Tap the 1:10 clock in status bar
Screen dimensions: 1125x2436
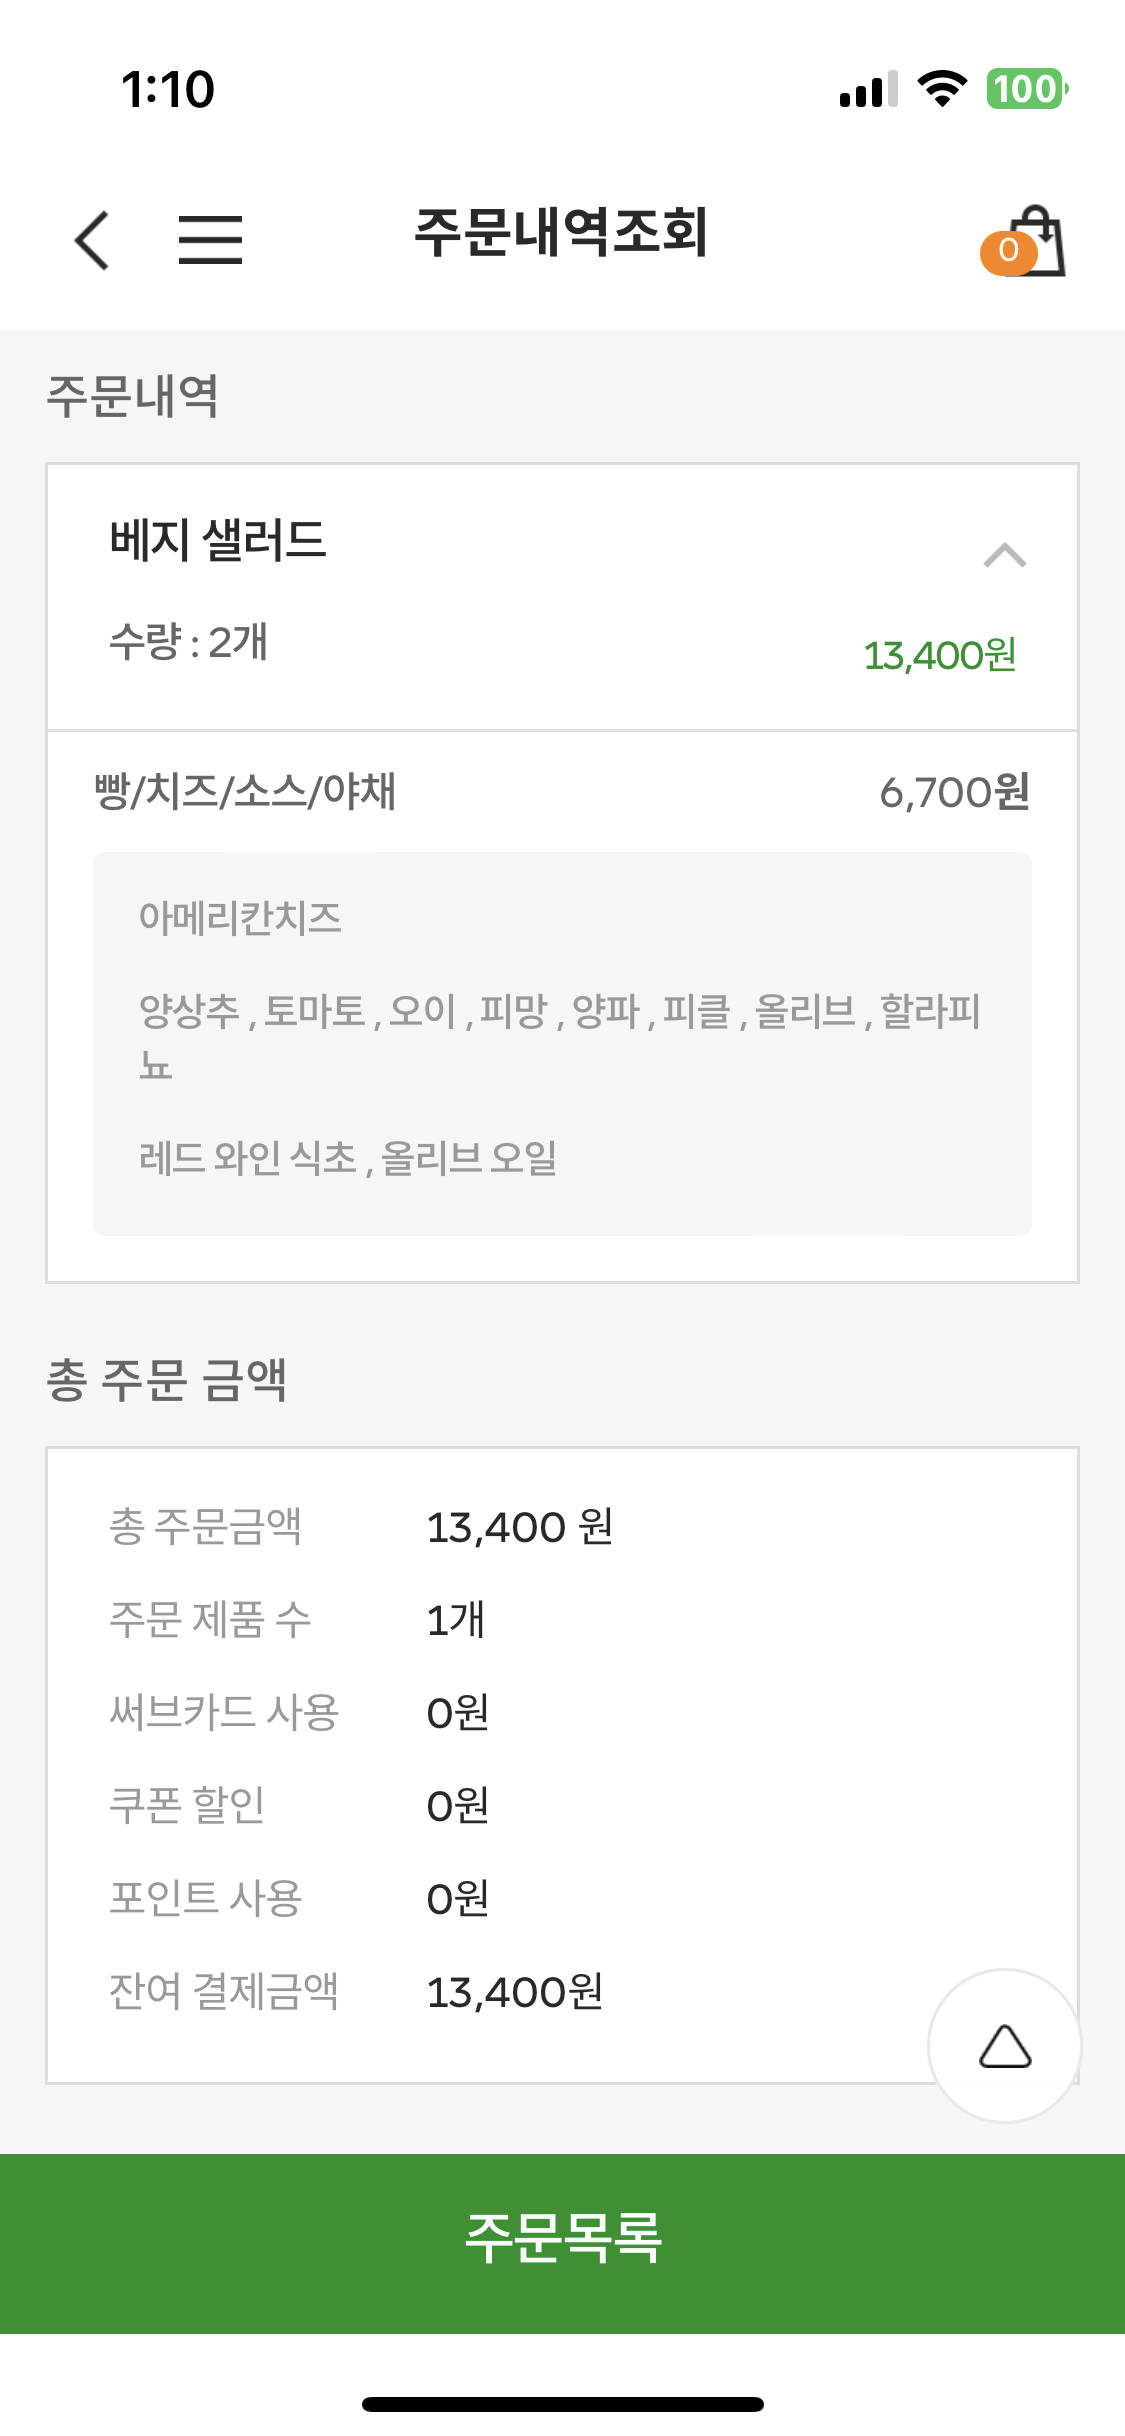[x=168, y=90]
